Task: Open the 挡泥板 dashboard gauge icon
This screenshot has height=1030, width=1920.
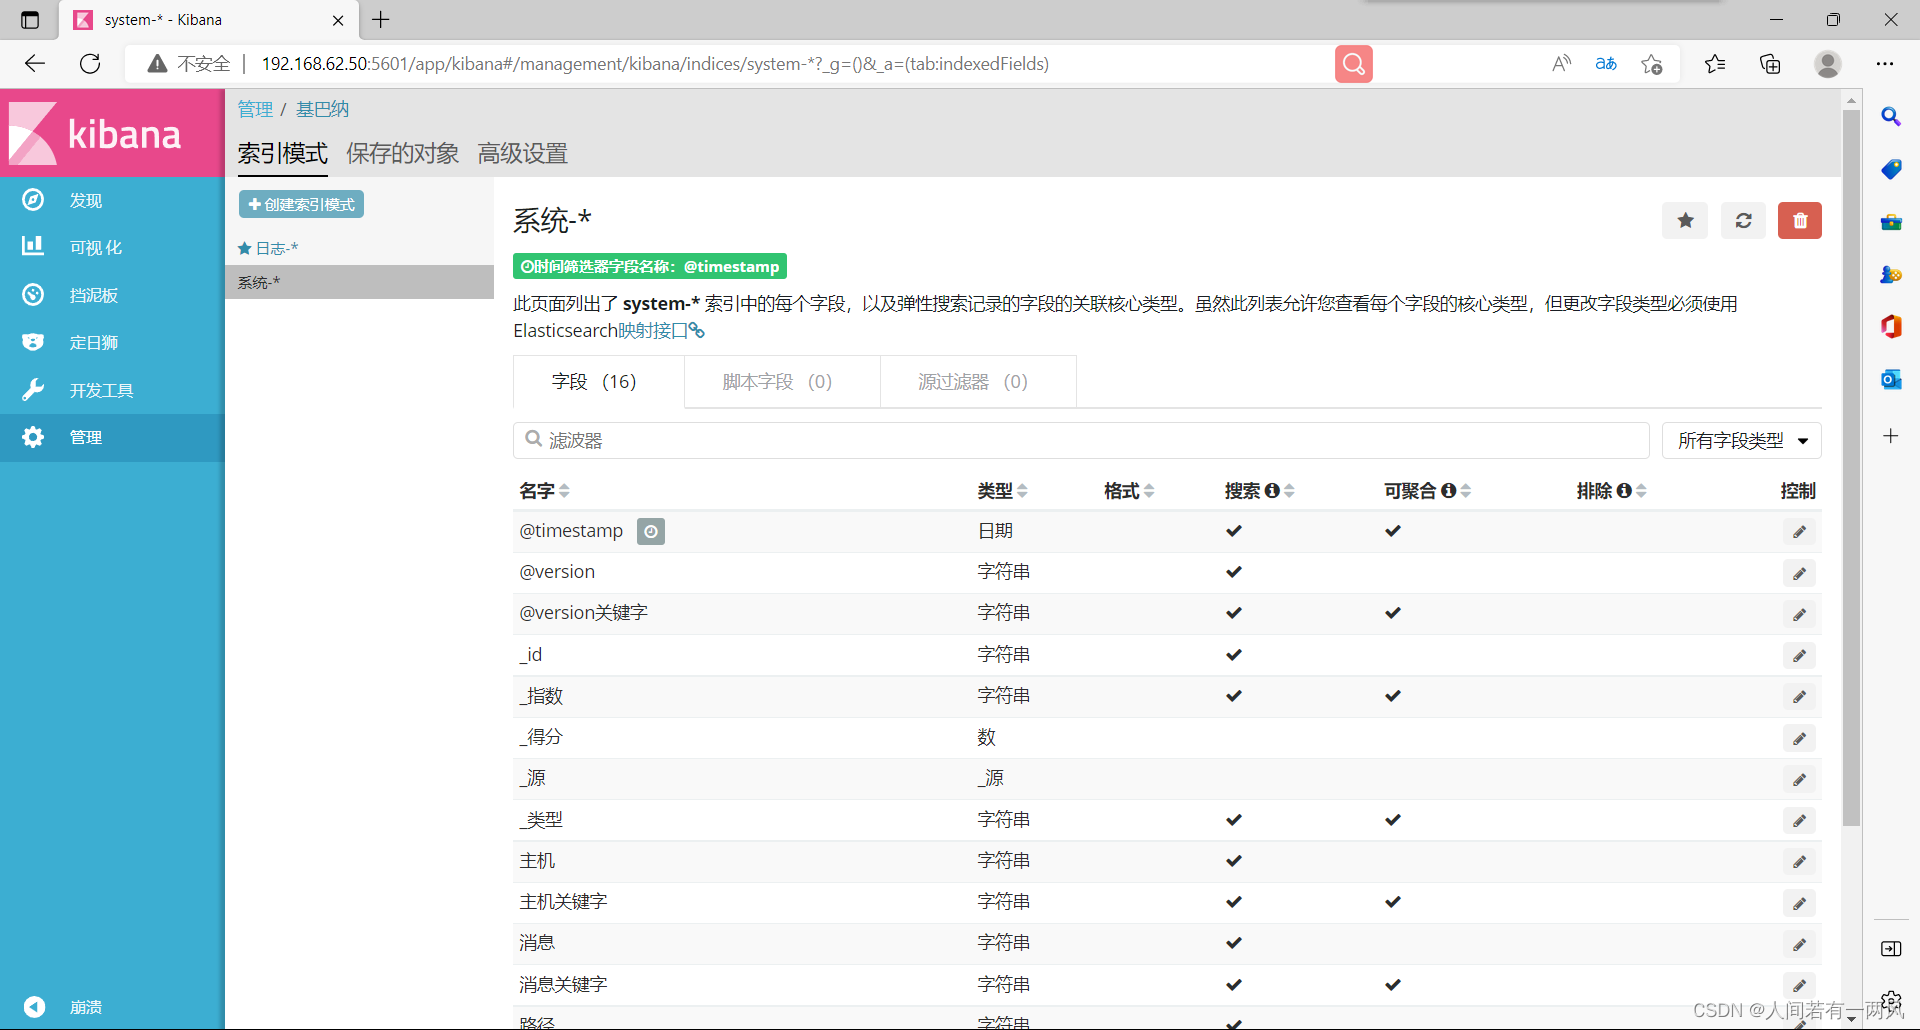Action: tap(33, 294)
